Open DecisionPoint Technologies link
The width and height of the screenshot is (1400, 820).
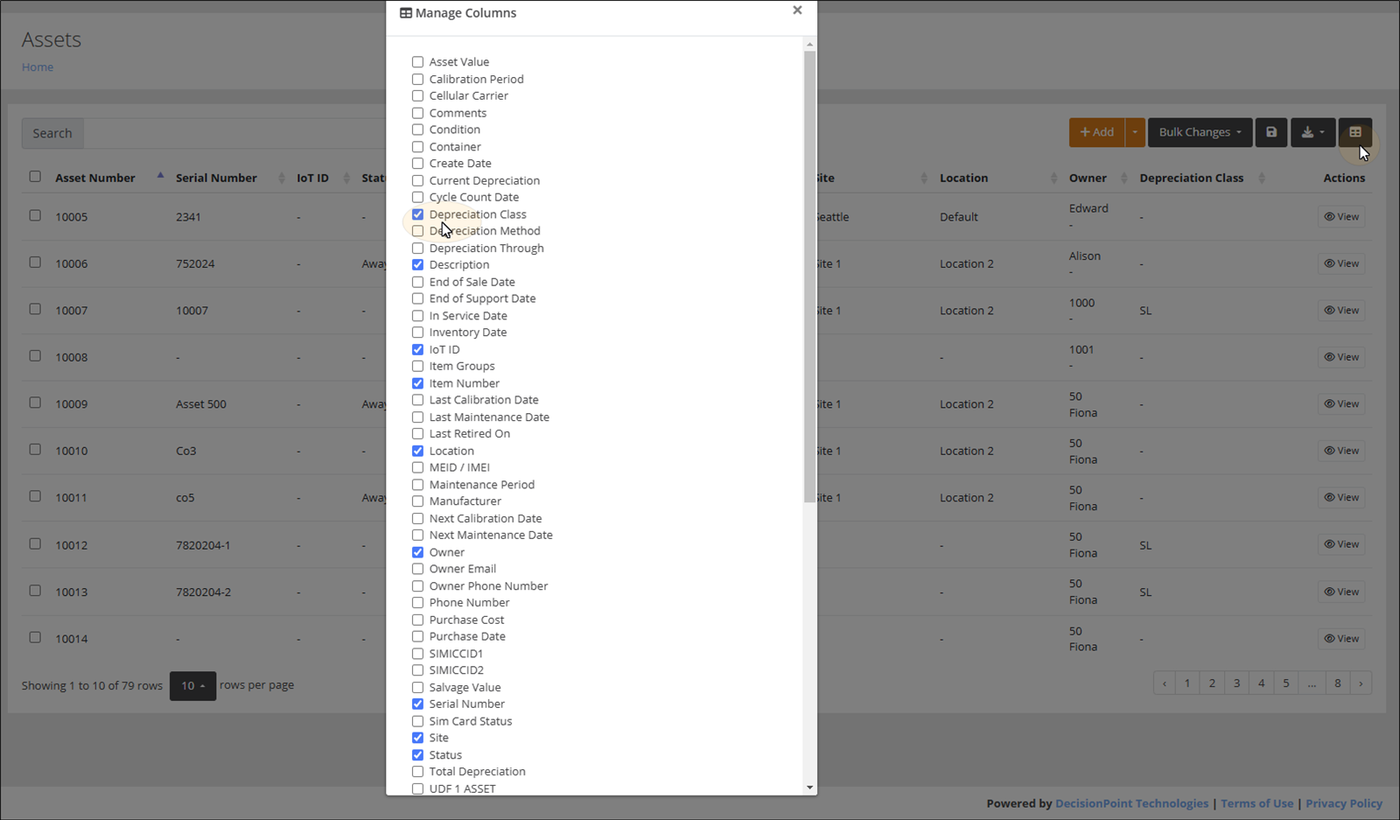1132,803
